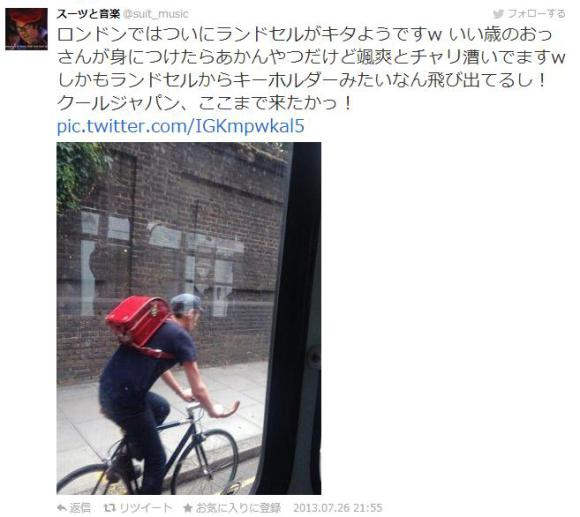Open the @suit_music handle
The width and height of the screenshot is (580, 517).
(x=155, y=14)
